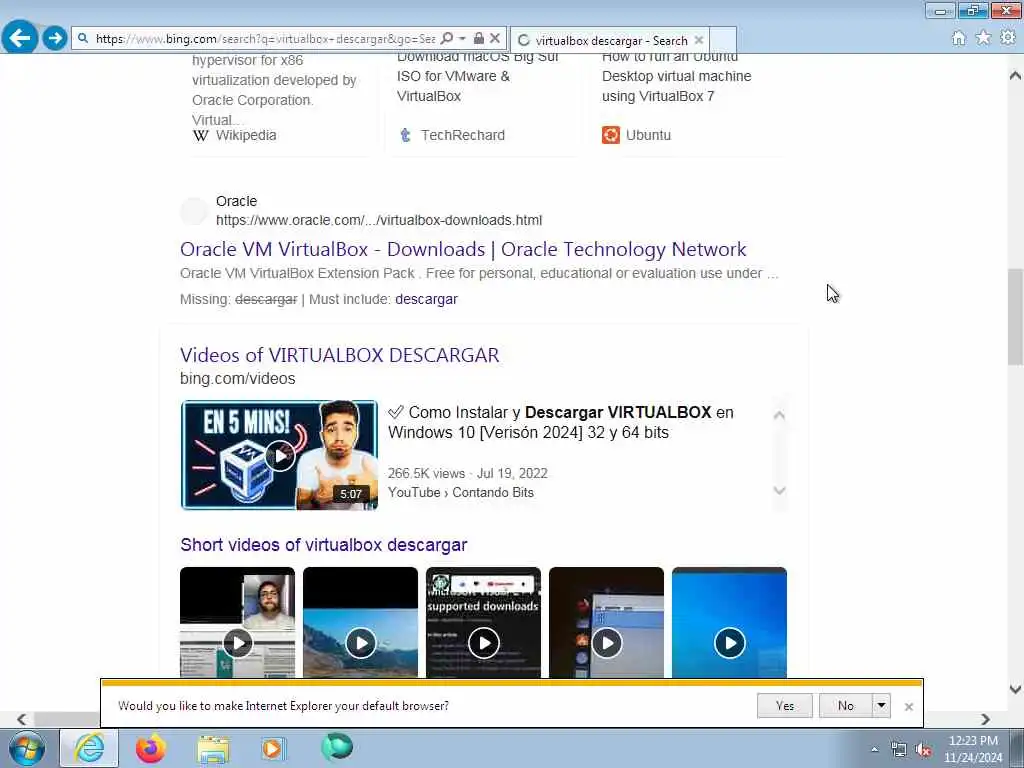The width and height of the screenshot is (1024, 768).
Task: Click the muted volume tray icon
Action: (x=923, y=750)
